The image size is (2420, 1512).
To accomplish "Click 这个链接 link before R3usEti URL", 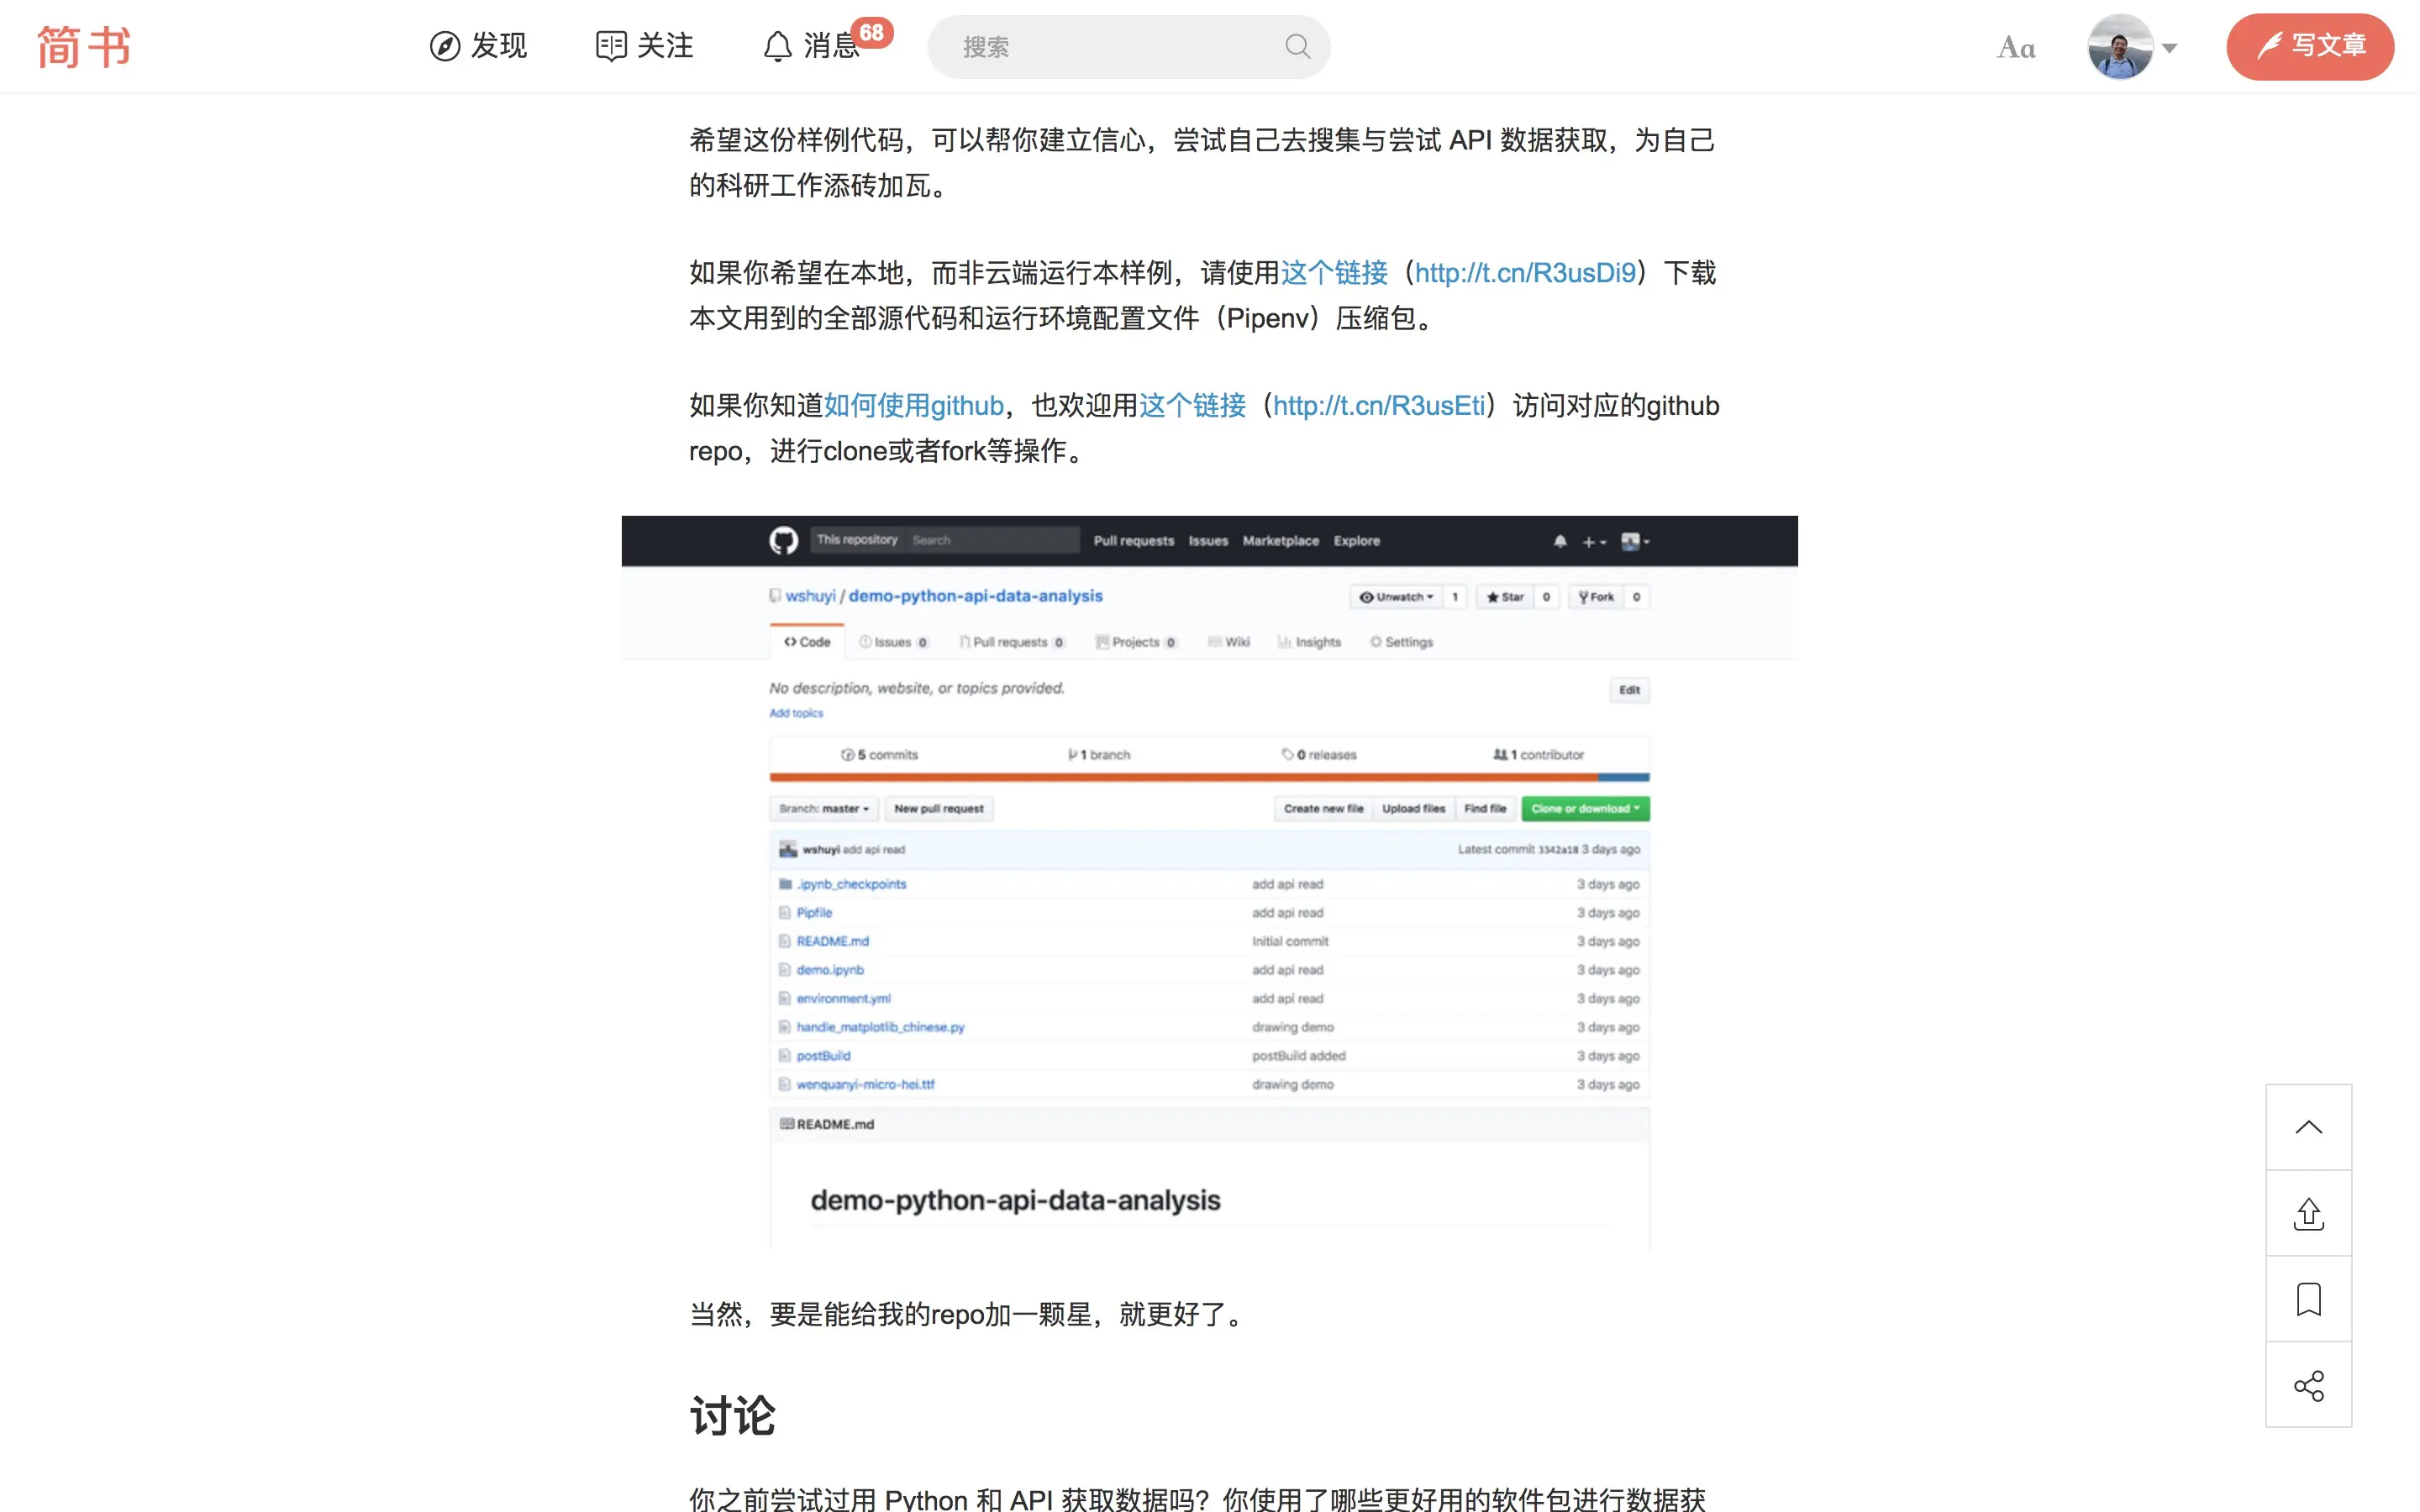I will click(x=1192, y=406).
